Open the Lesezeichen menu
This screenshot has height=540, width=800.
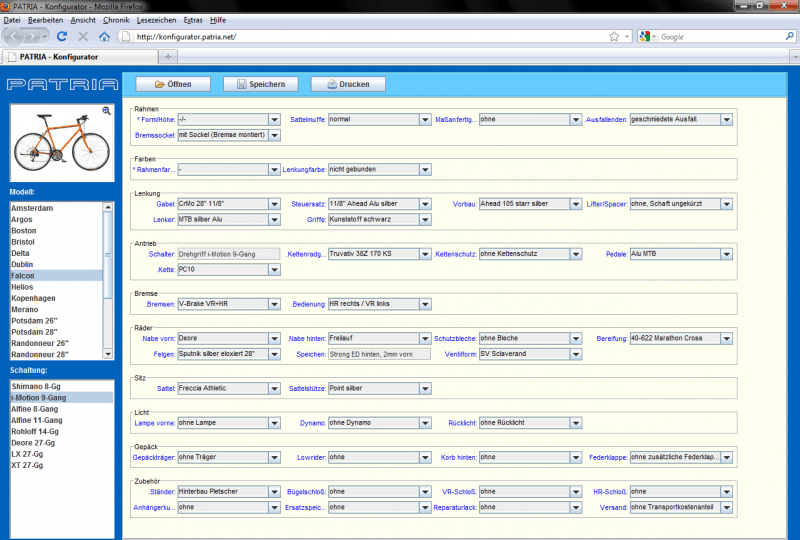point(156,20)
